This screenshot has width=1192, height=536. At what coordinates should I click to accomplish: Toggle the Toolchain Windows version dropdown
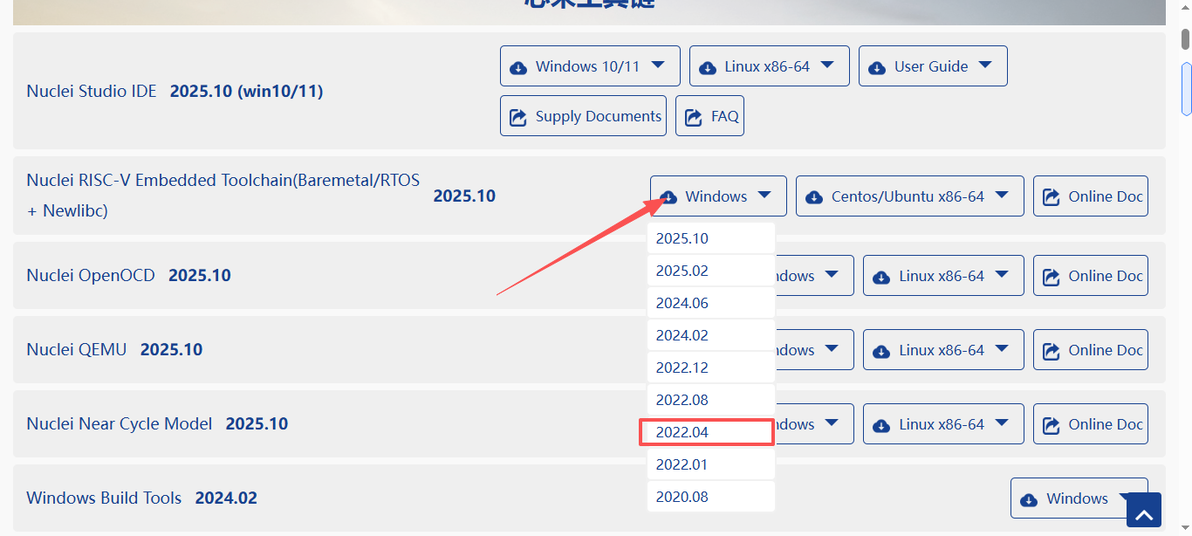[x=718, y=196]
